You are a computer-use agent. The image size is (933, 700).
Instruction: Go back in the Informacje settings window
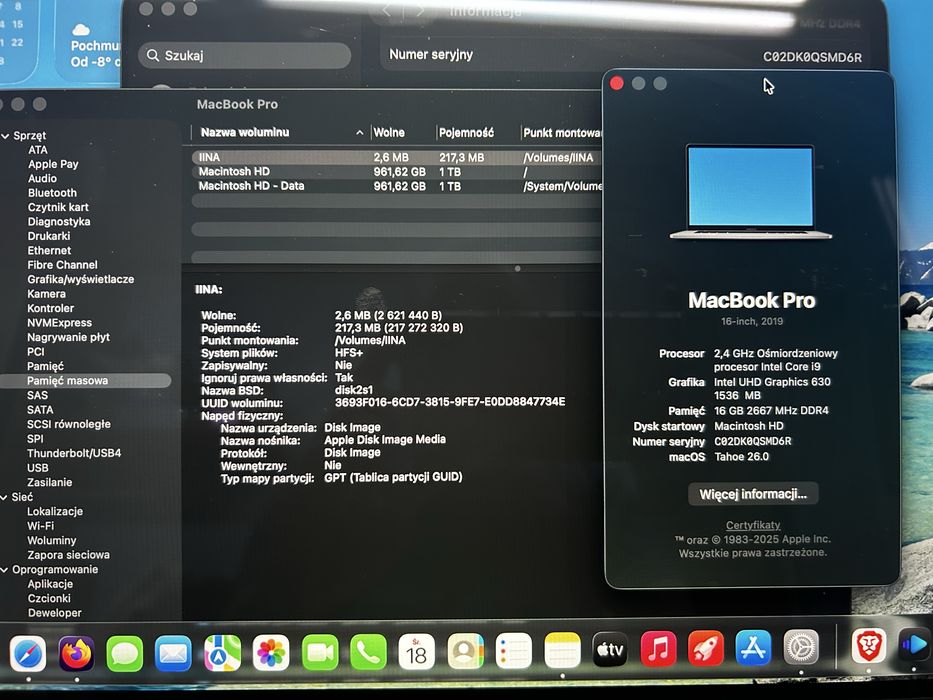387,11
